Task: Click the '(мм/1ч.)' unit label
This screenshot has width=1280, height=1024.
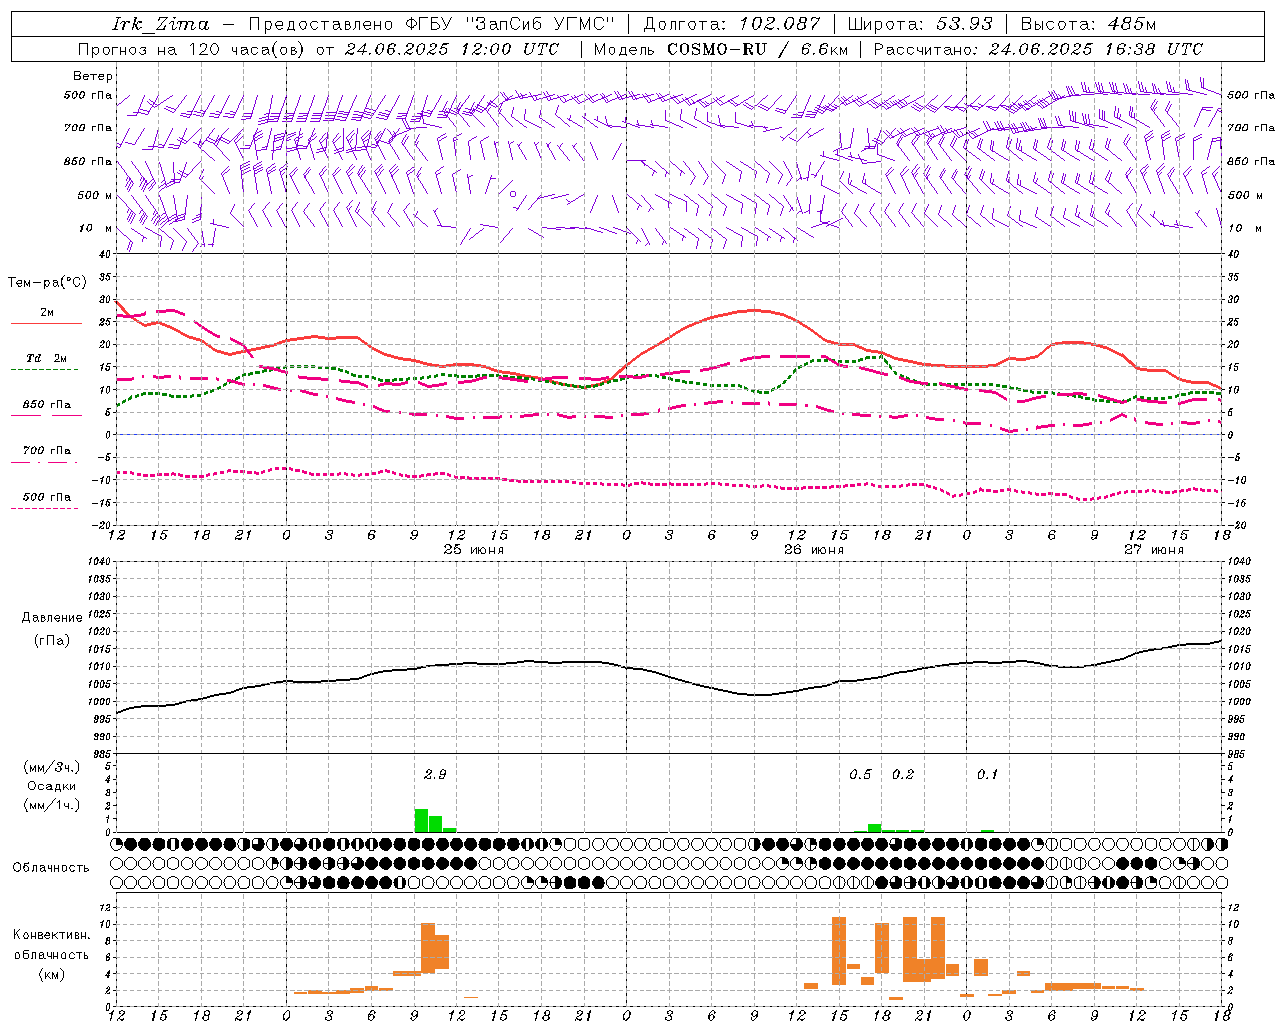Action: click(52, 805)
